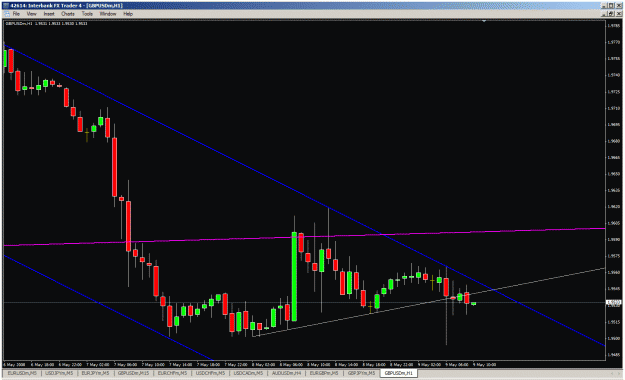The height and width of the screenshot is (380, 625).
Task: Switch to the AUDUSDm,H4 chart tab
Action: coord(286,373)
